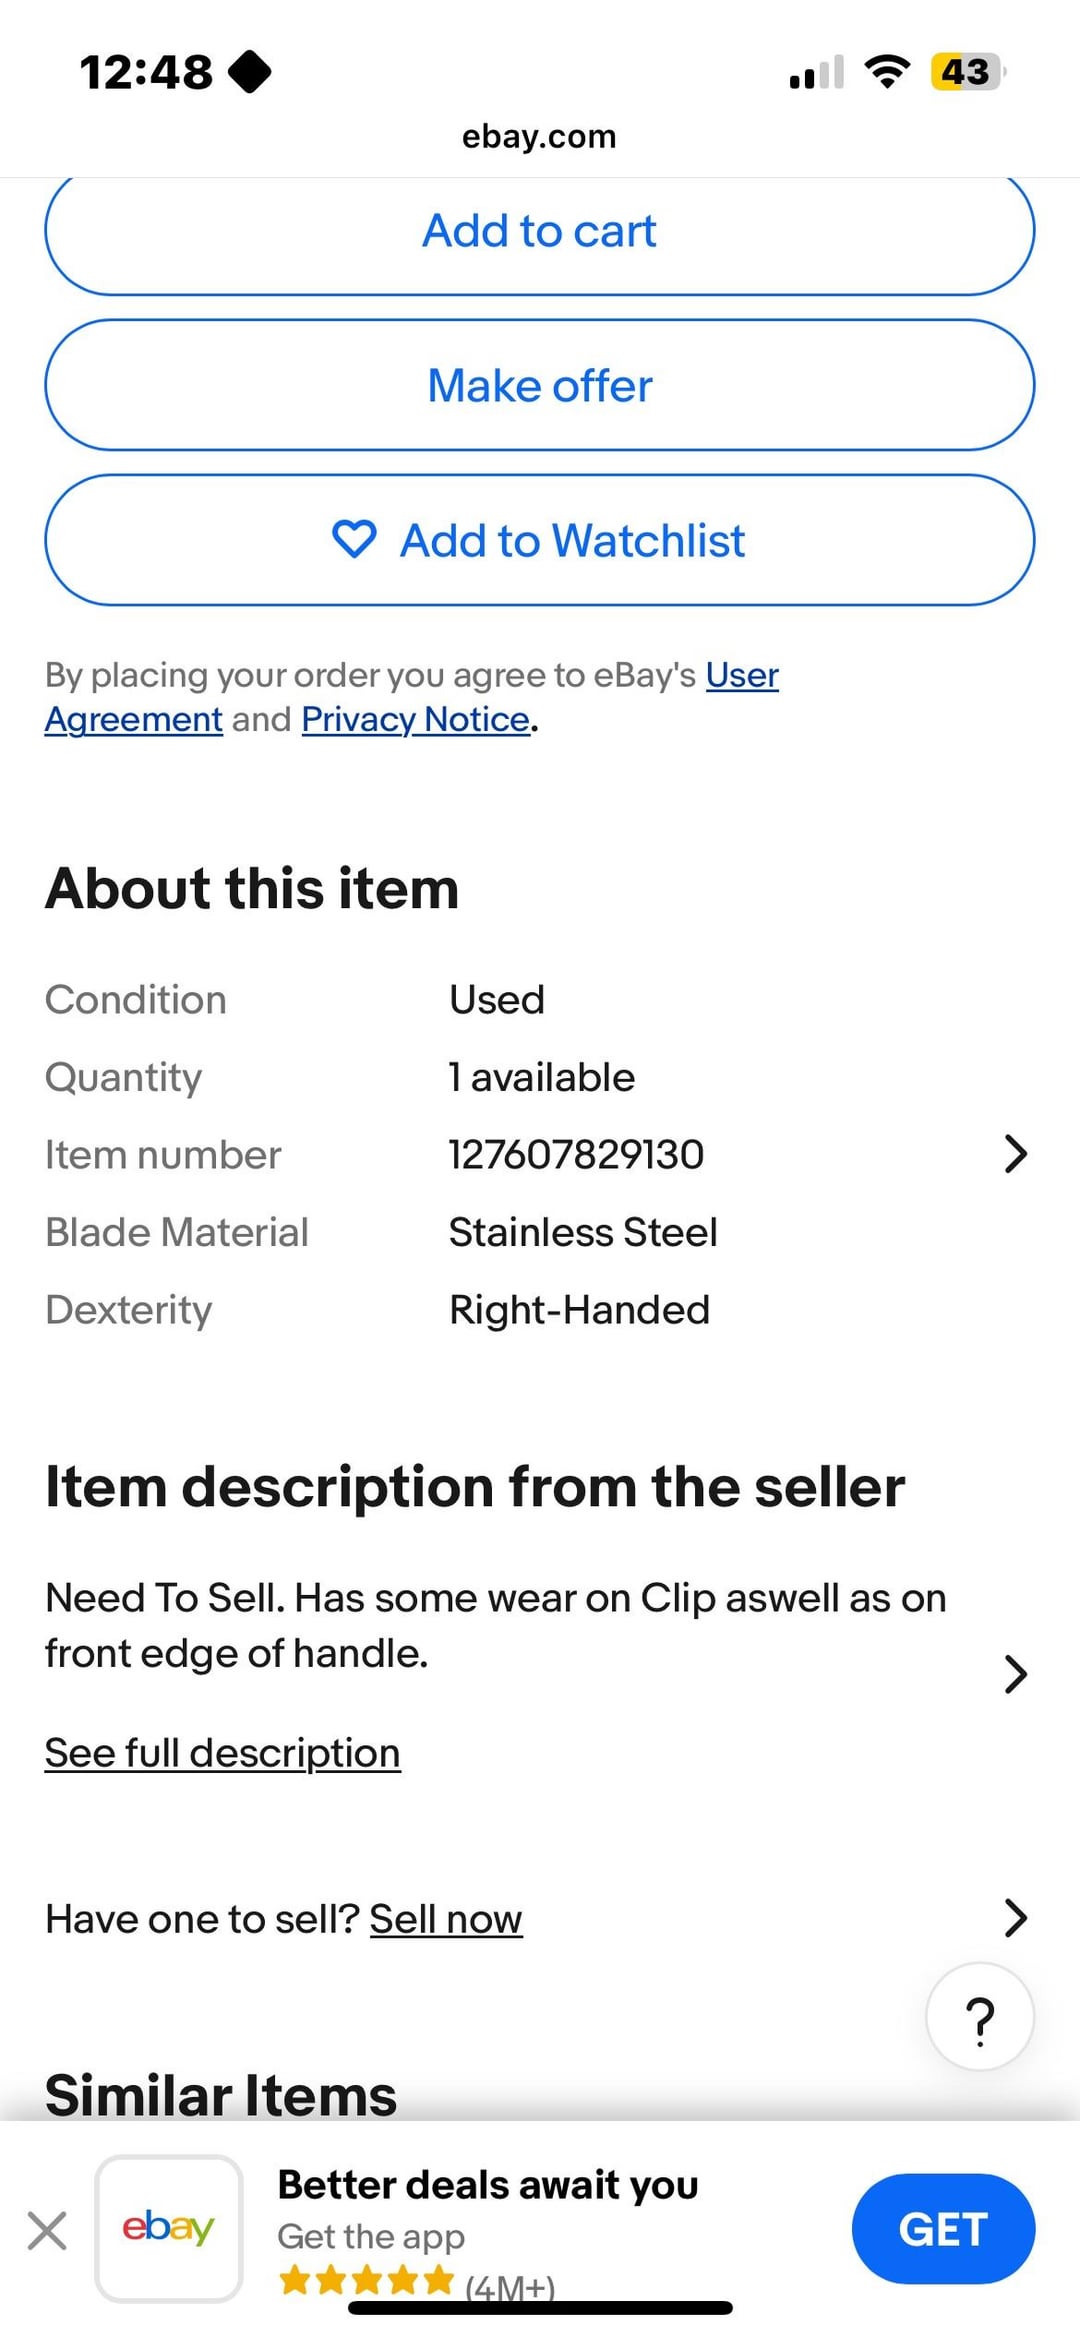Tap the five-star app rating
The height and width of the screenshot is (2337, 1080).
tap(366, 2281)
